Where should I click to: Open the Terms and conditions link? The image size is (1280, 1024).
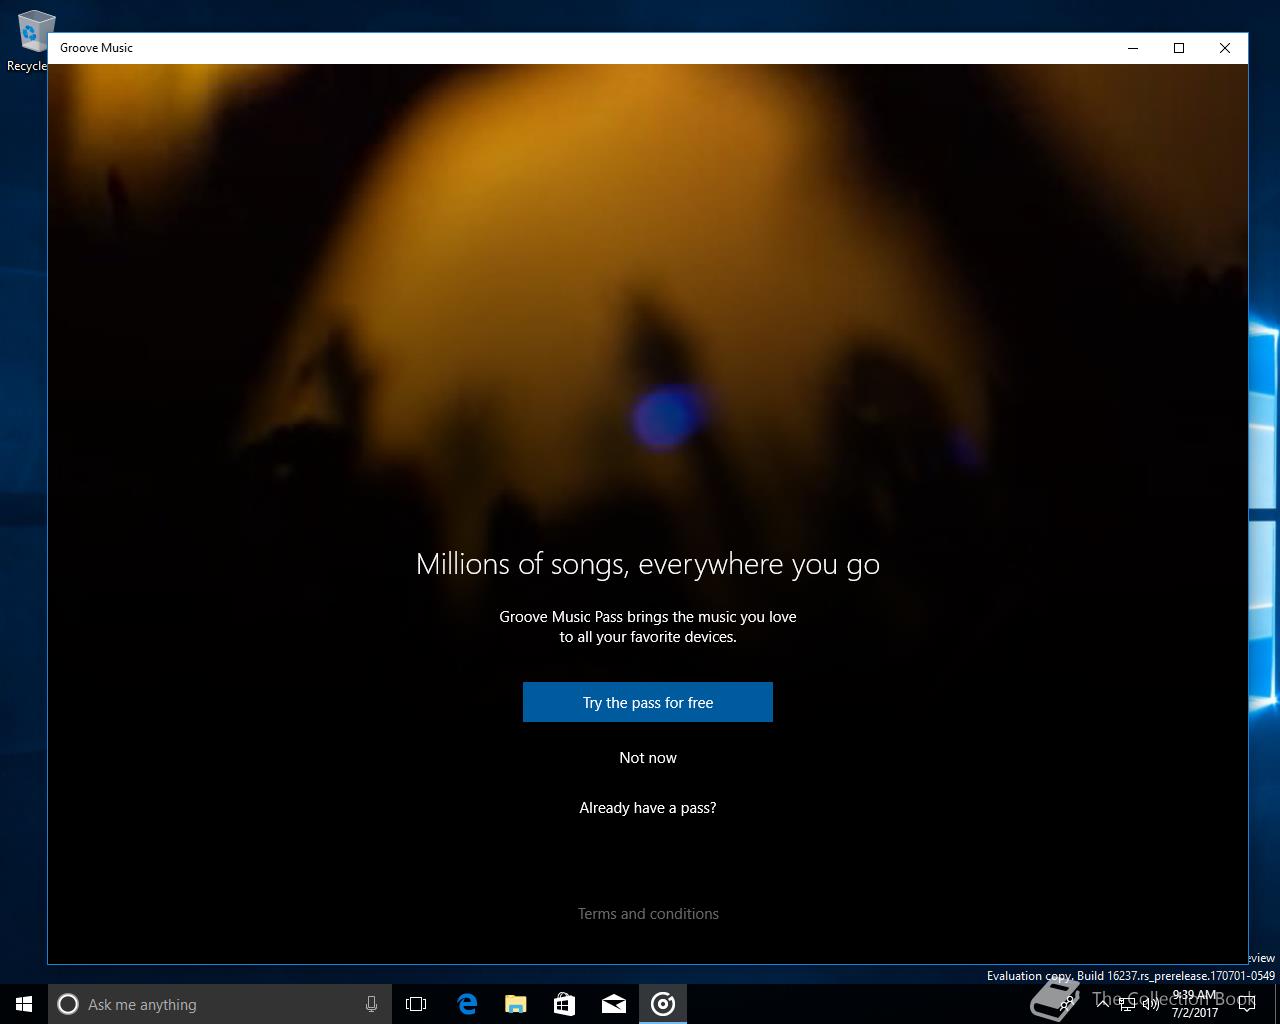coord(648,914)
